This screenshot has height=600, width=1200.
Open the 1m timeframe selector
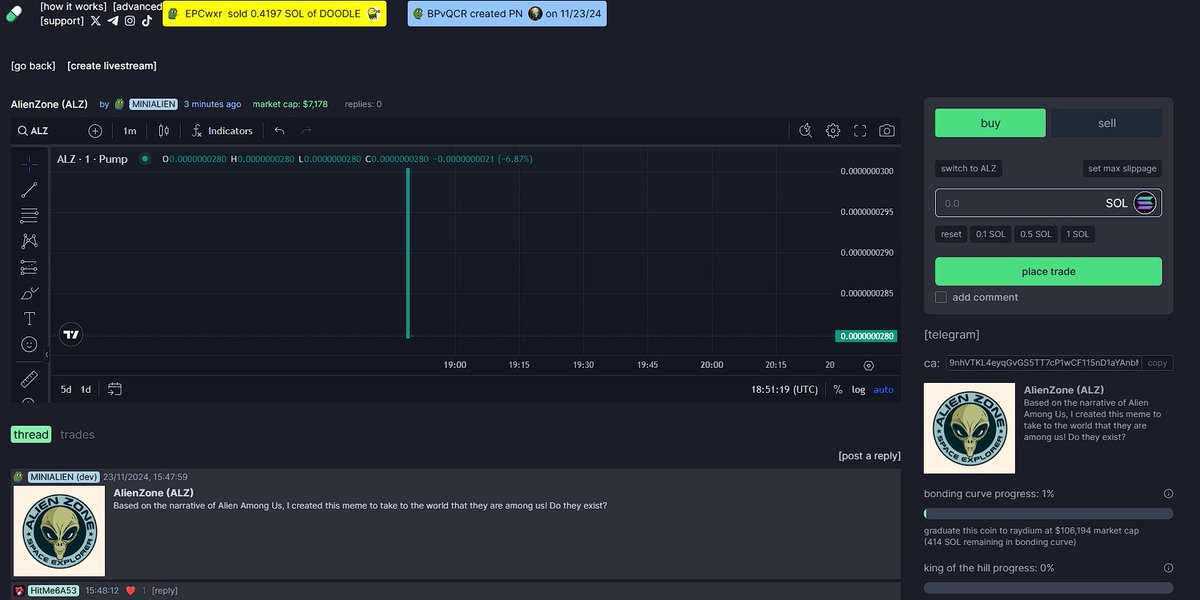pyautogui.click(x=129, y=130)
